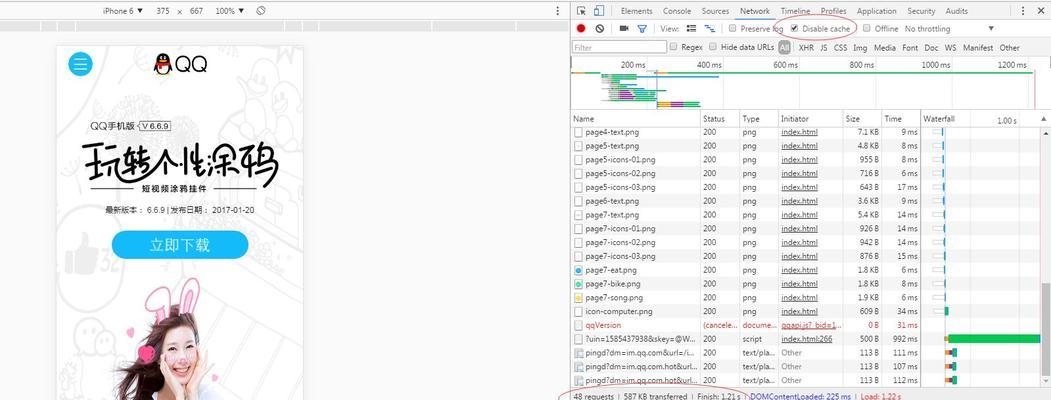
Task: Clear the network log
Action: (600, 29)
